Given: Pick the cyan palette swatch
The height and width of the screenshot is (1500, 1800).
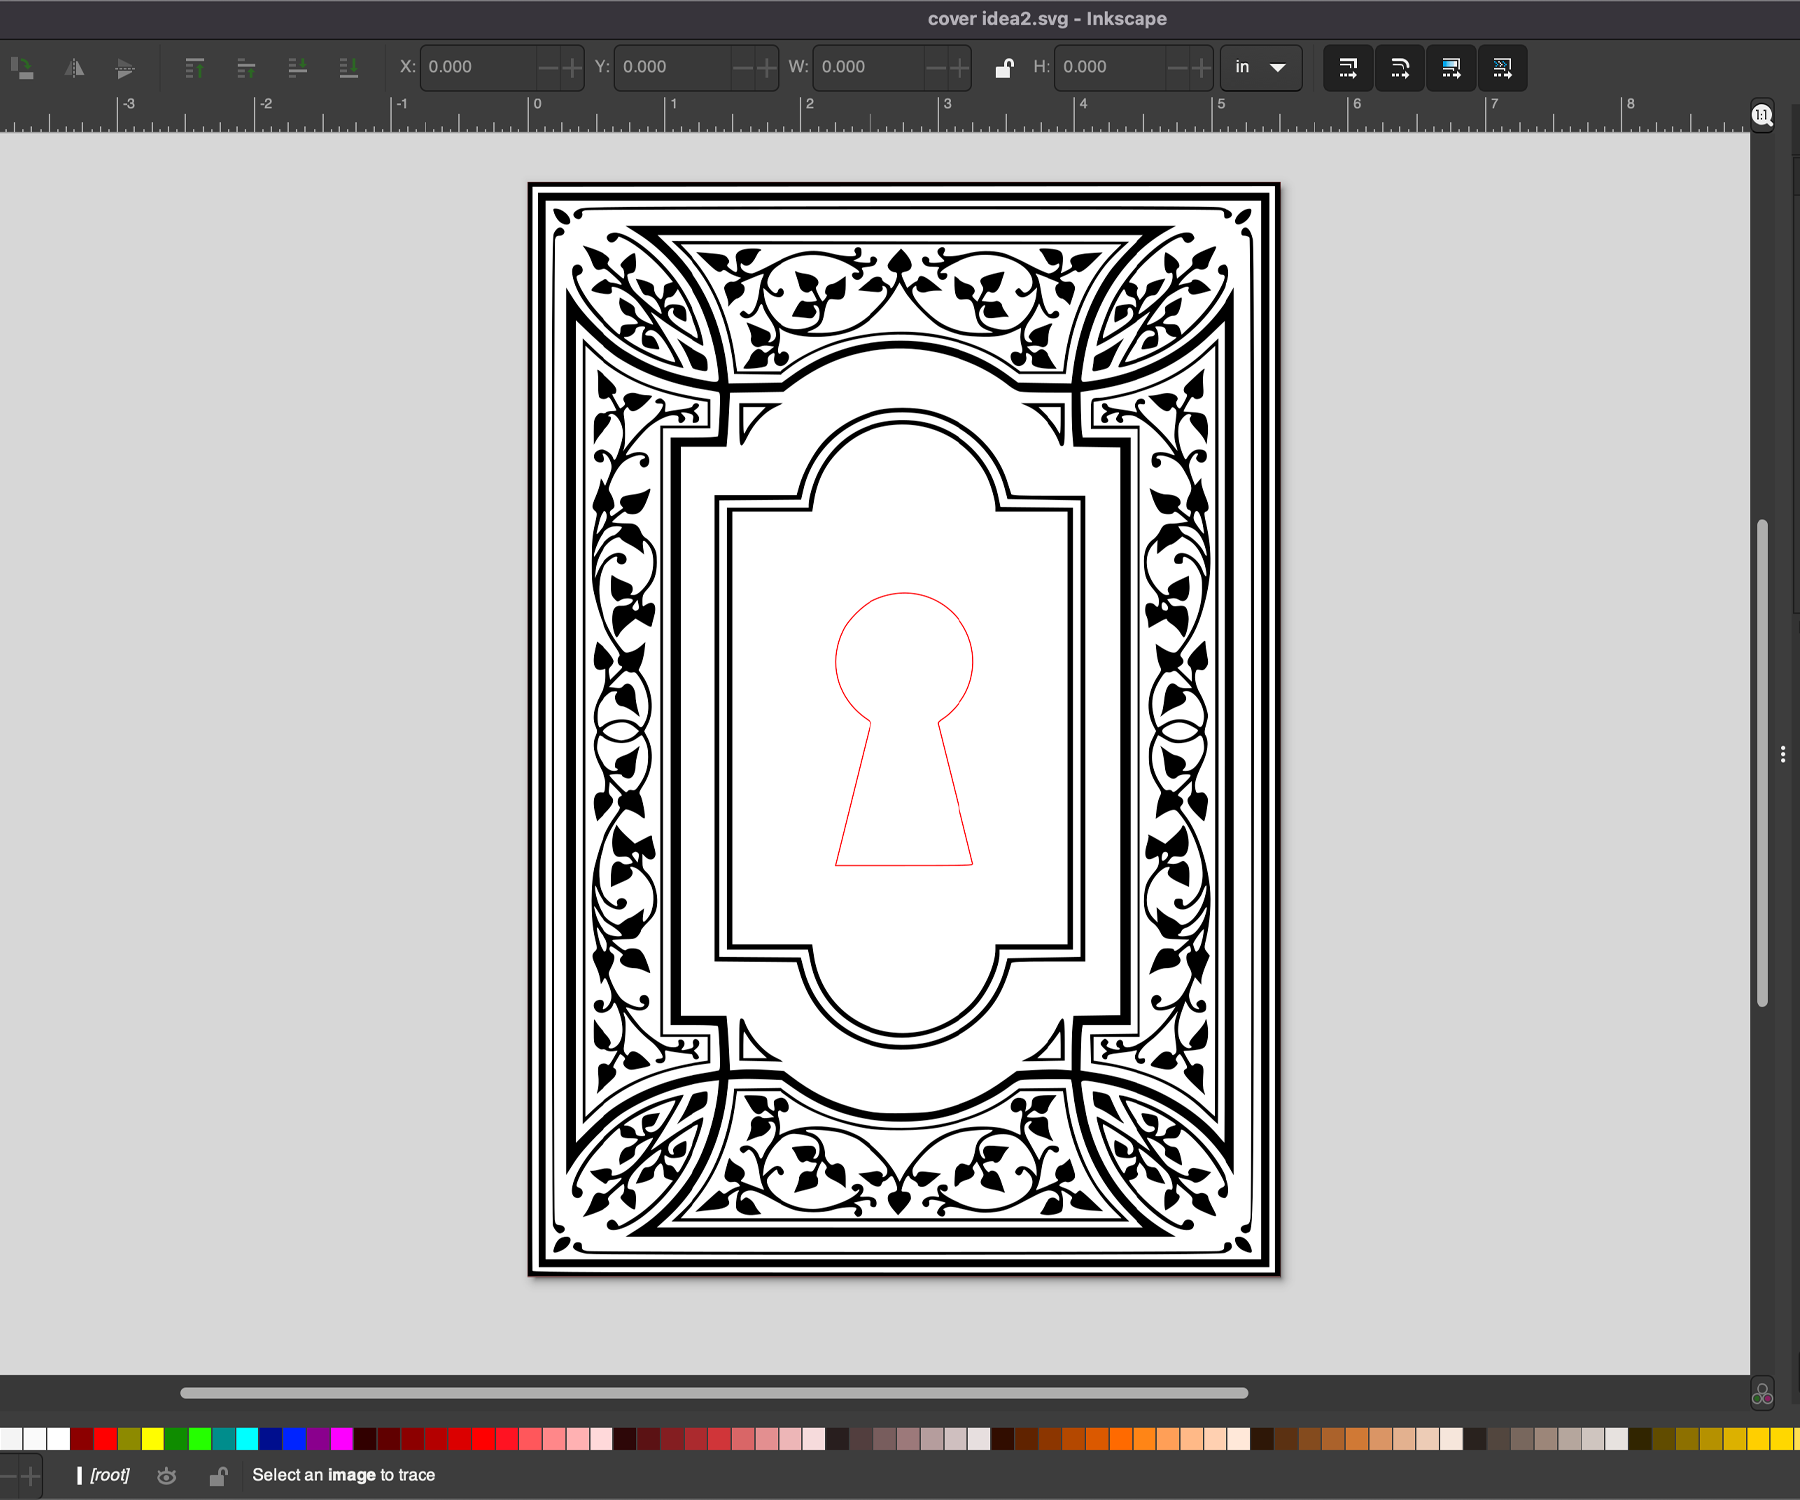Looking at the screenshot, I should point(247,1439).
